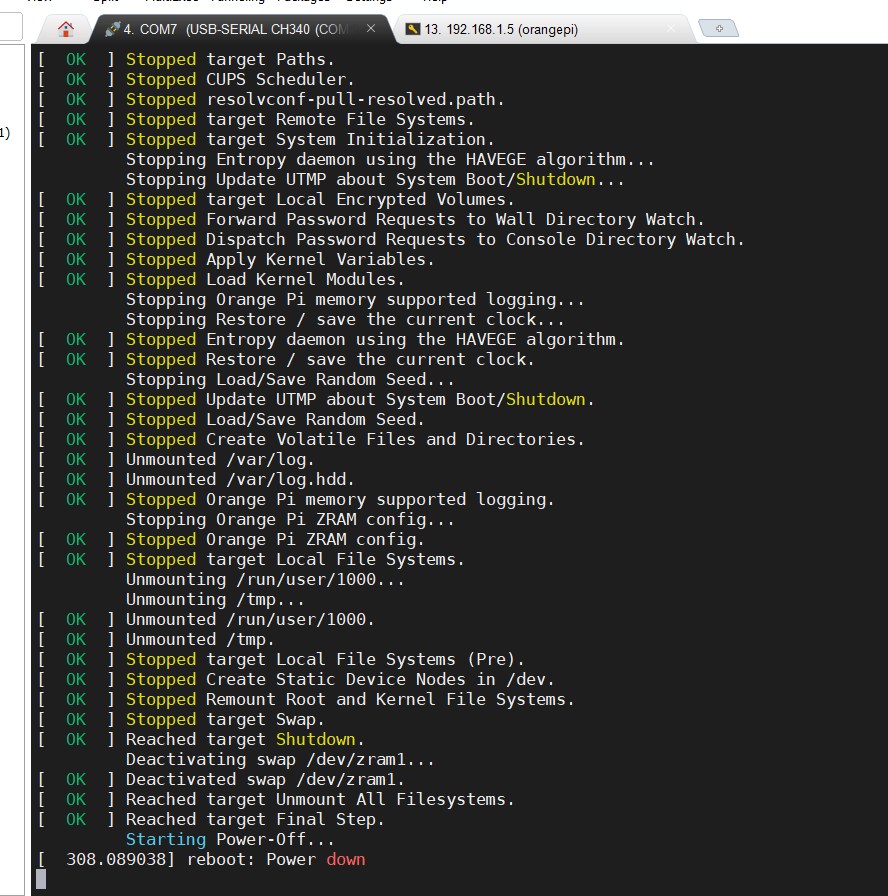The image size is (888, 896).
Task: Click the 'Starting Power-Off...' line
Action: point(230,839)
